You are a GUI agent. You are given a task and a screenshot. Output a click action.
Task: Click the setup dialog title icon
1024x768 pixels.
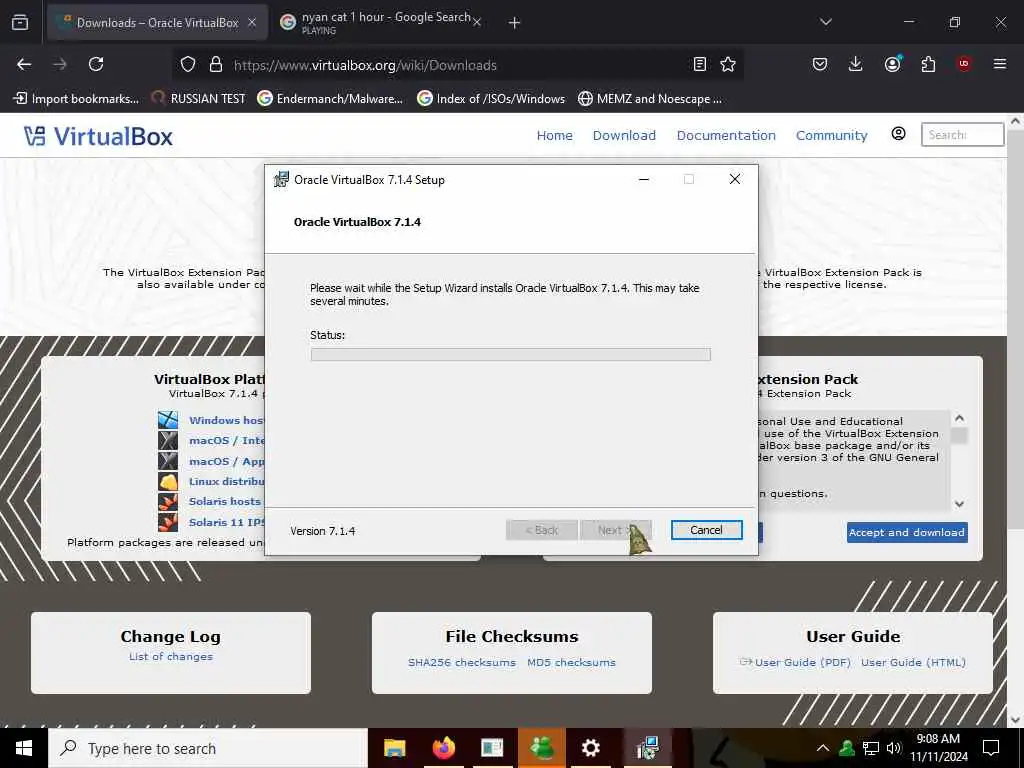click(x=281, y=179)
